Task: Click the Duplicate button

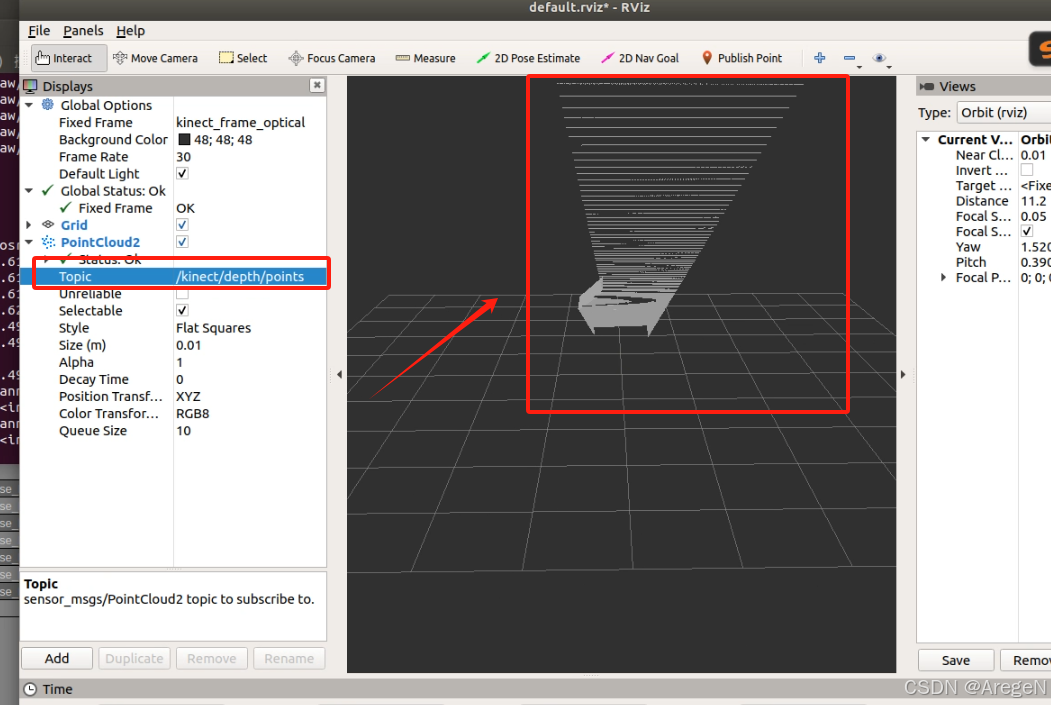Action: (x=134, y=658)
